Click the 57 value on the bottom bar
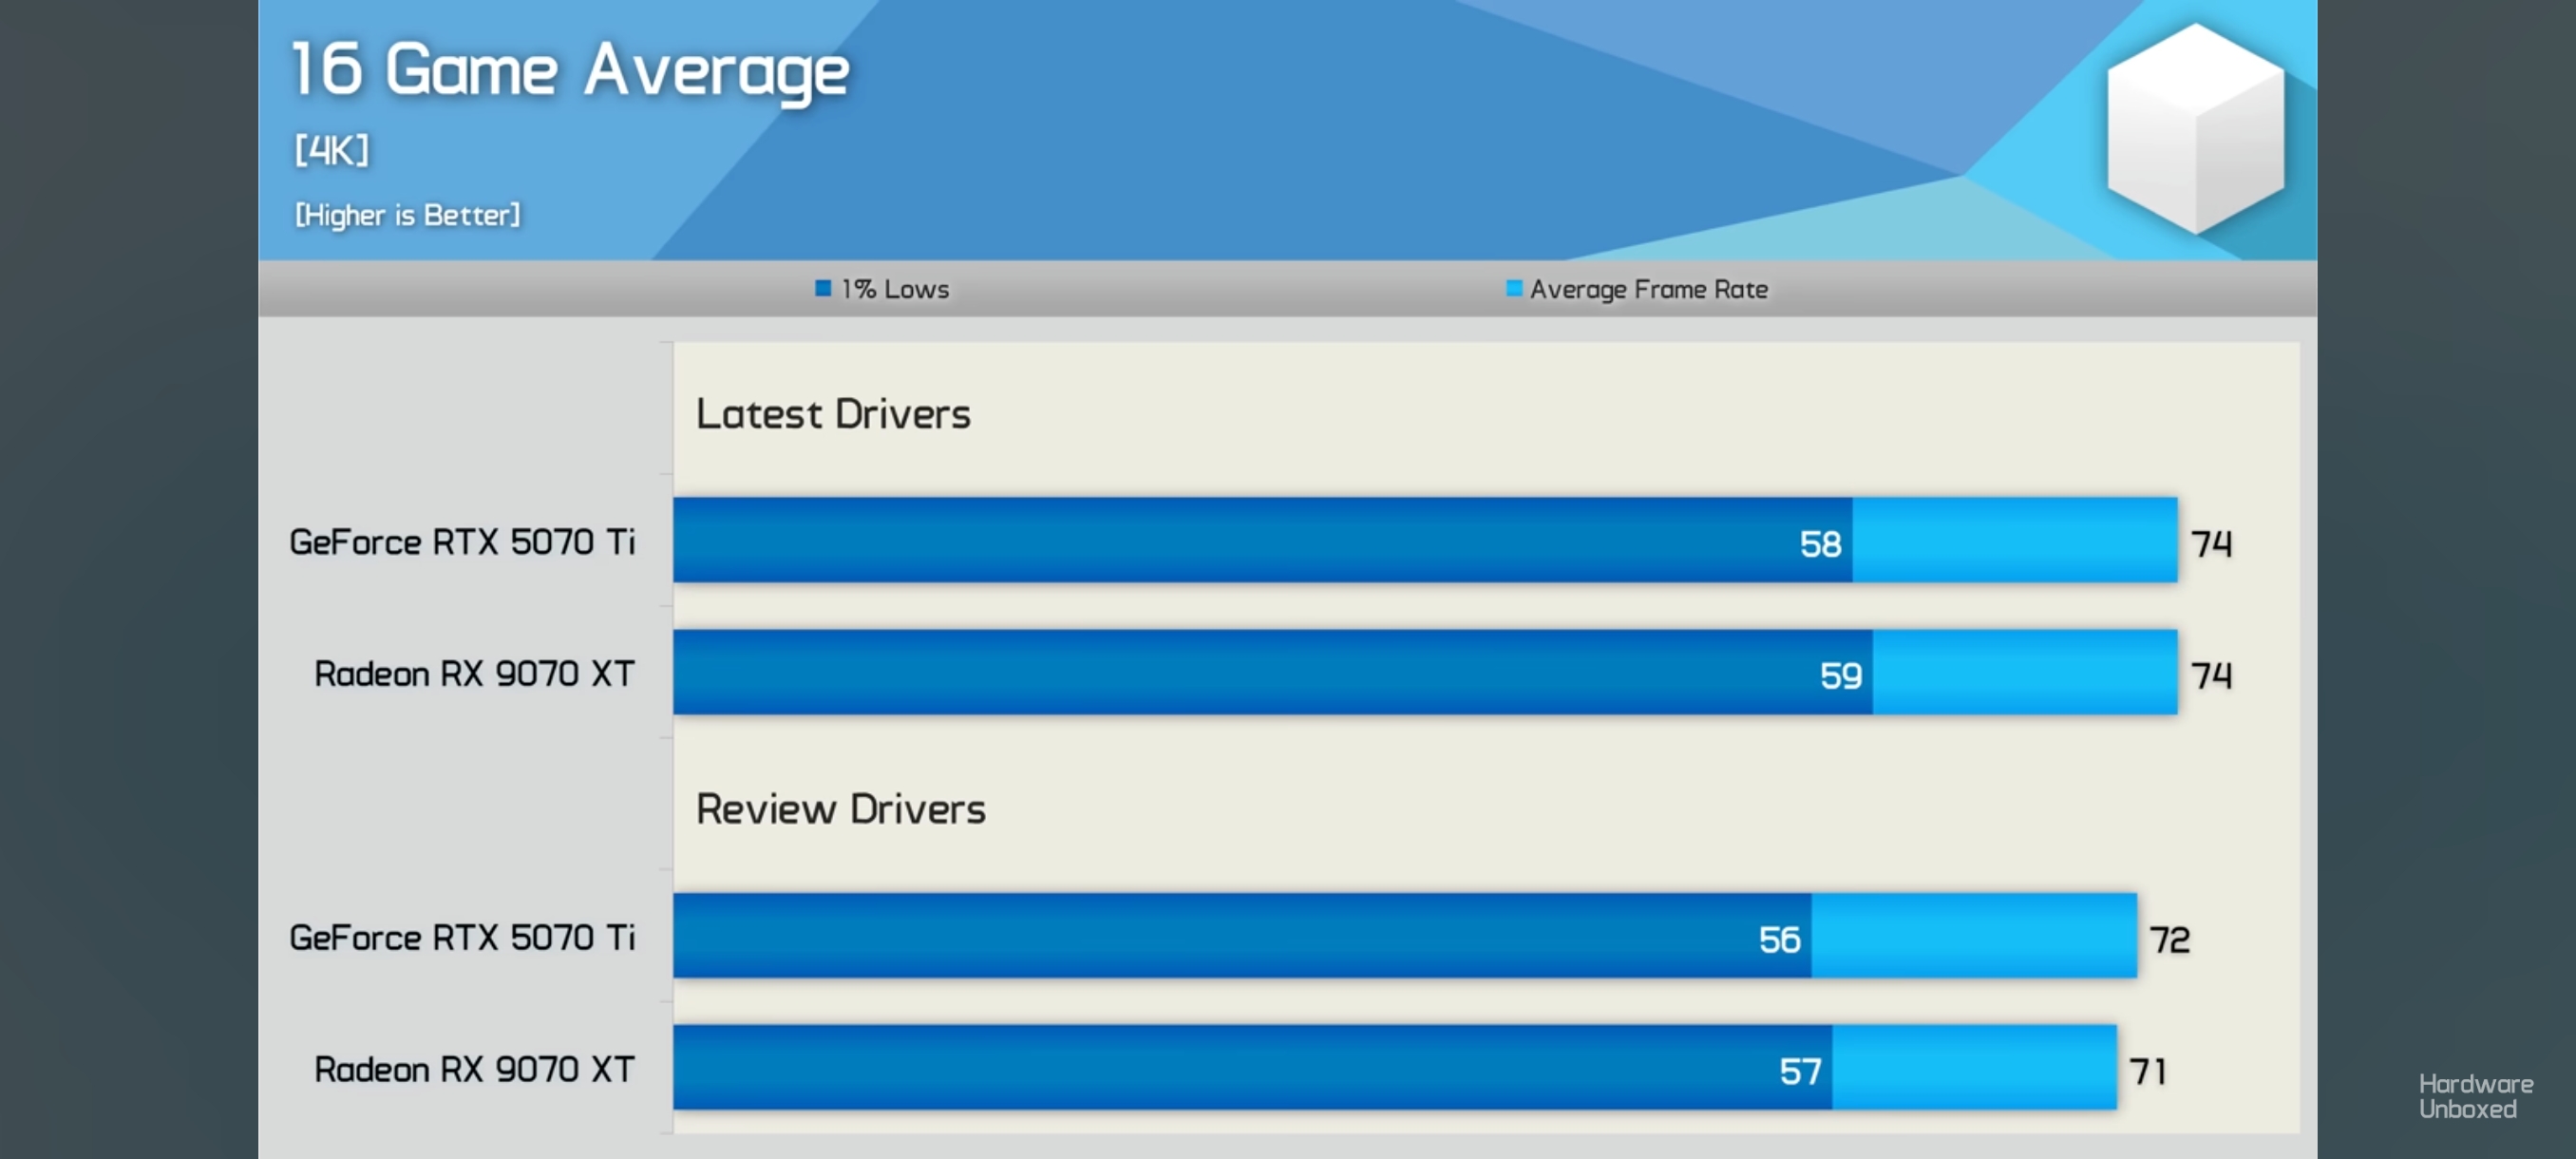The image size is (2576, 1159). 1800,1071
